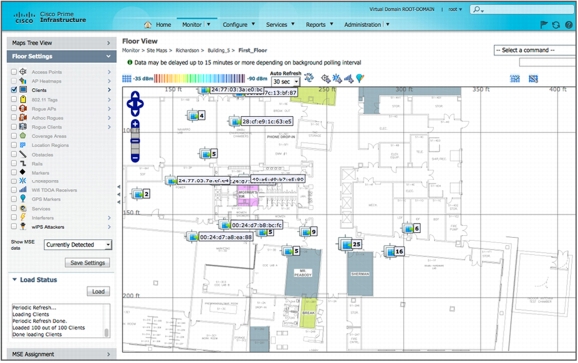Open the Select a command dropdown
The width and height of the screenshot is (578, 363).
point(536,50)
